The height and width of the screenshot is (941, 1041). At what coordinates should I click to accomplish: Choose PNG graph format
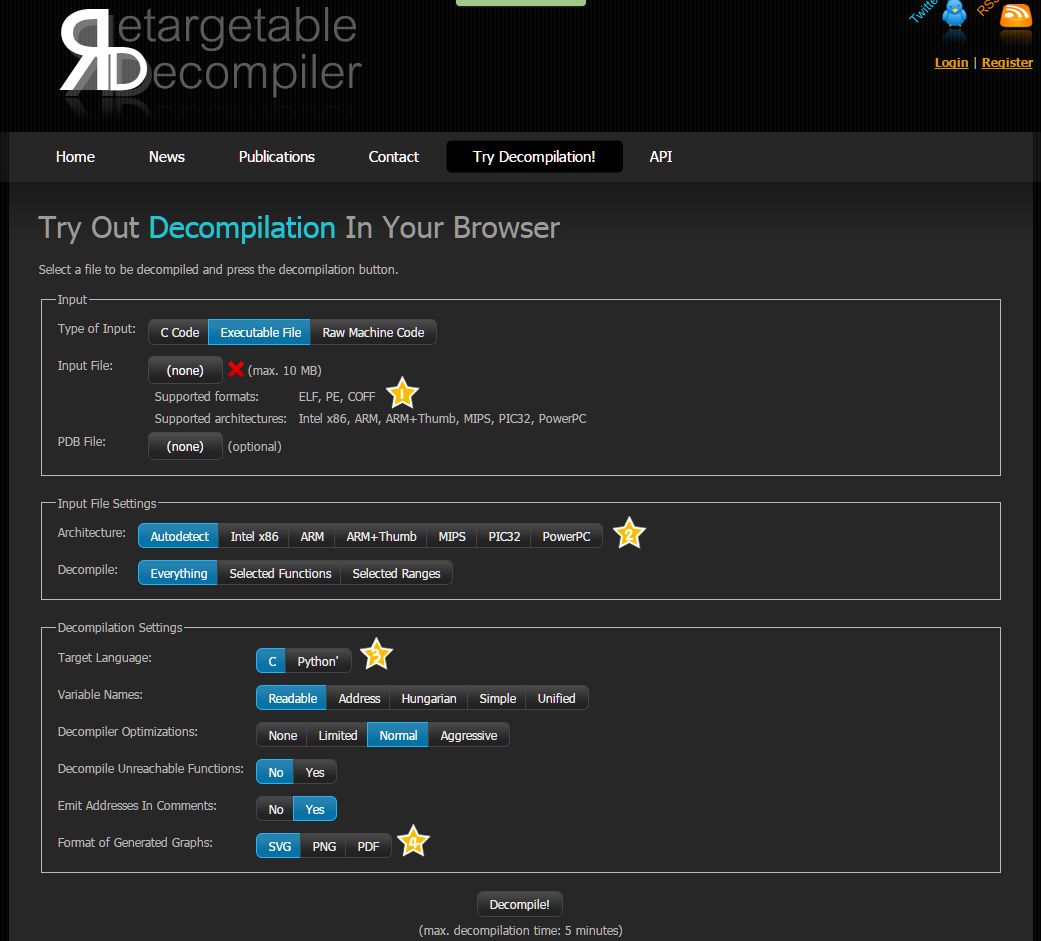(324, 846)
